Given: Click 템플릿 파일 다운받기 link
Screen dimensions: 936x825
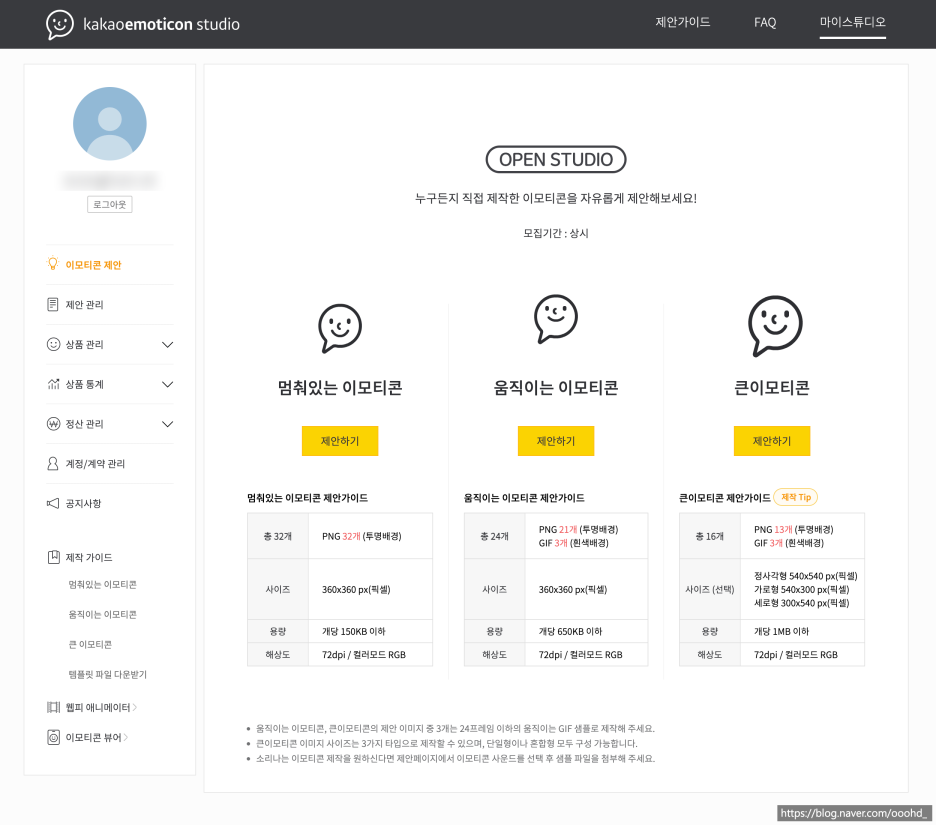Looking at the screenshot, I should (107, 674).
